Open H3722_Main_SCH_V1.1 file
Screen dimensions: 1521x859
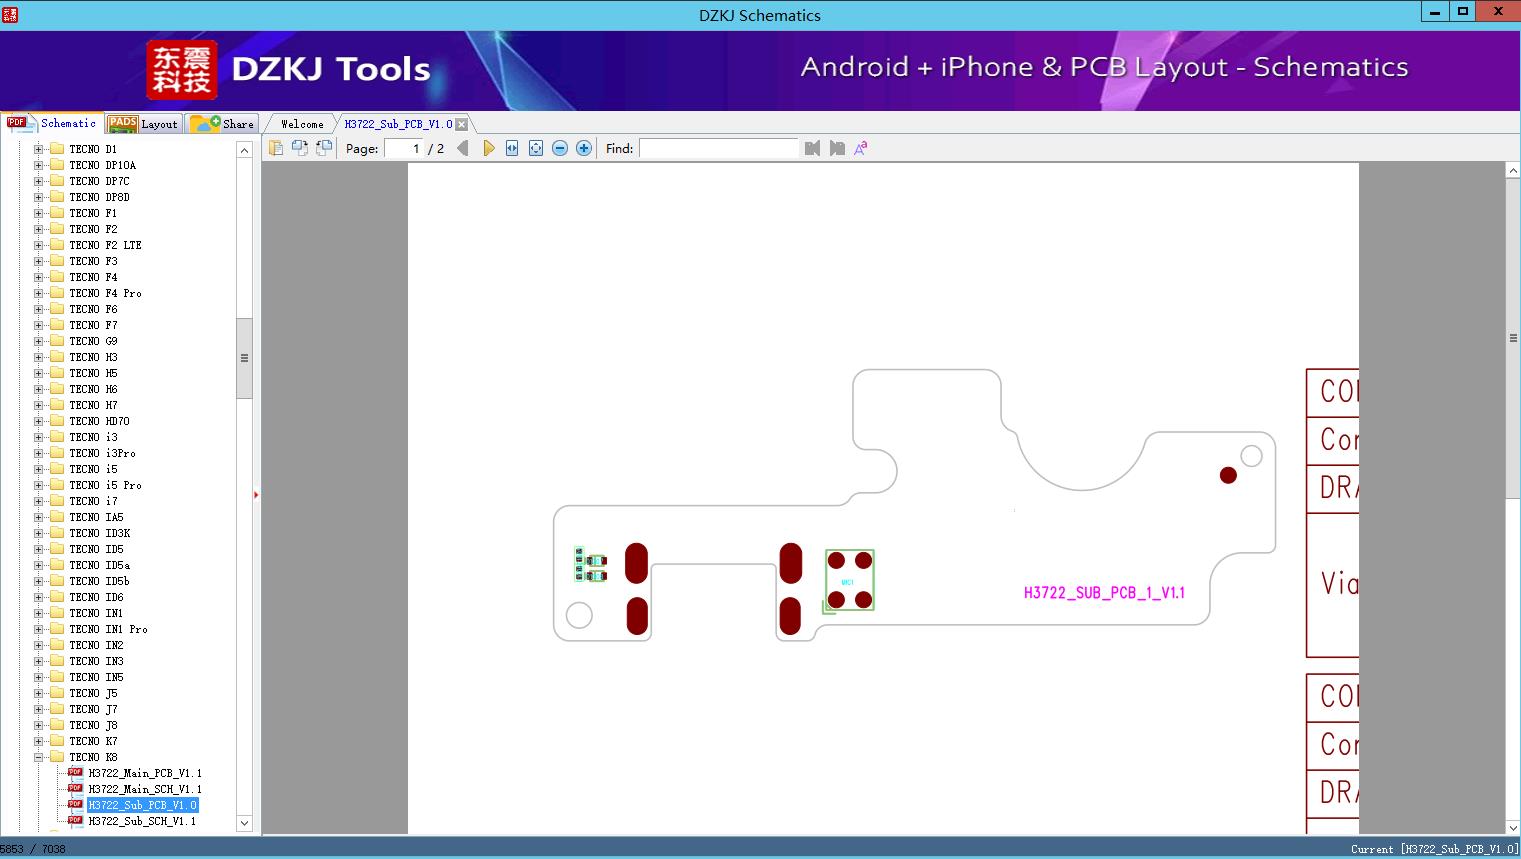point(145,789)
